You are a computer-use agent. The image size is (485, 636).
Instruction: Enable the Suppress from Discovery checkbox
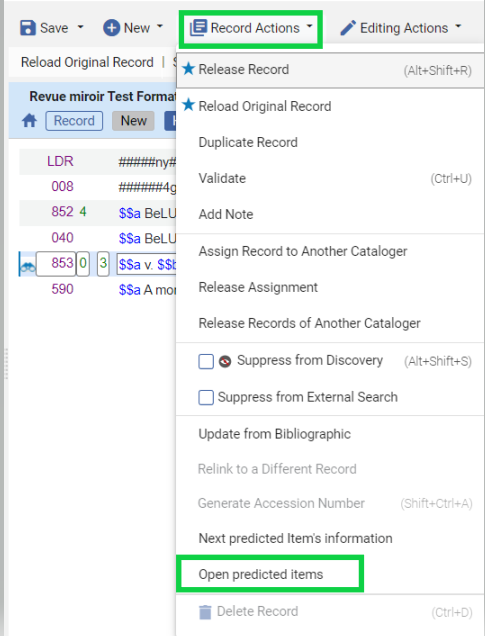206,361
